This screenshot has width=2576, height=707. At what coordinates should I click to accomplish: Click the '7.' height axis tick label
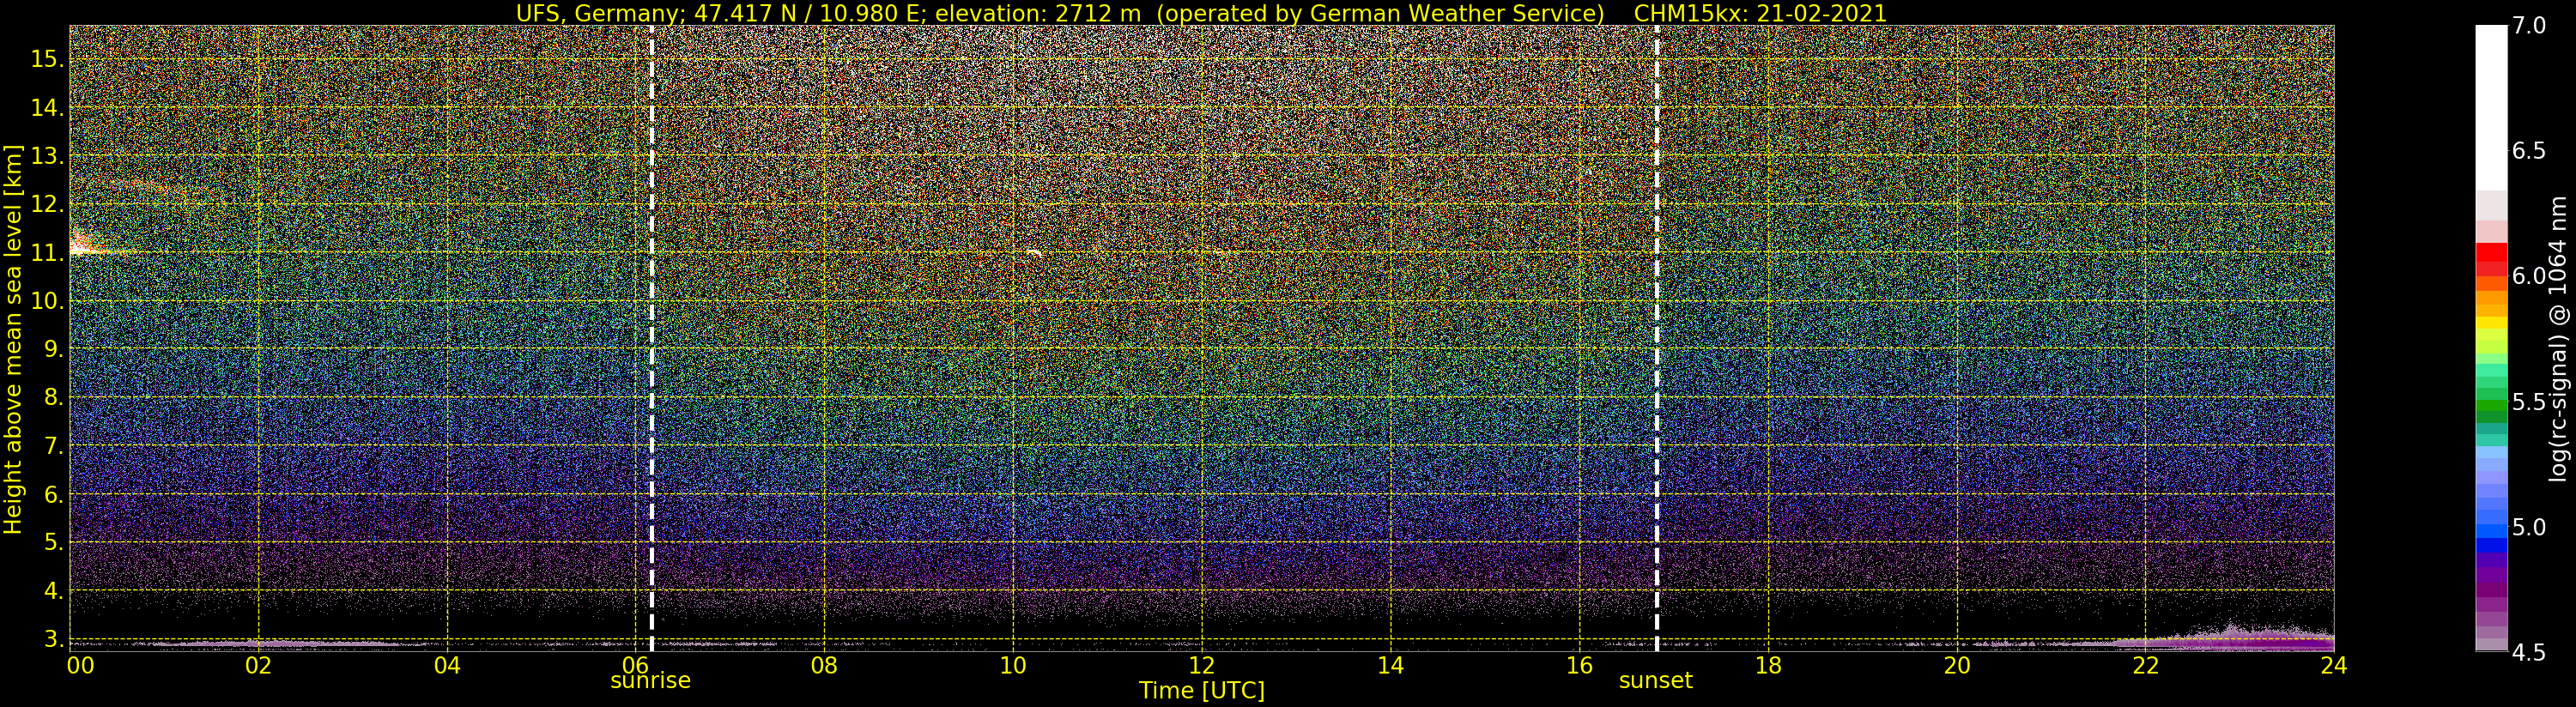click(53, 446)
